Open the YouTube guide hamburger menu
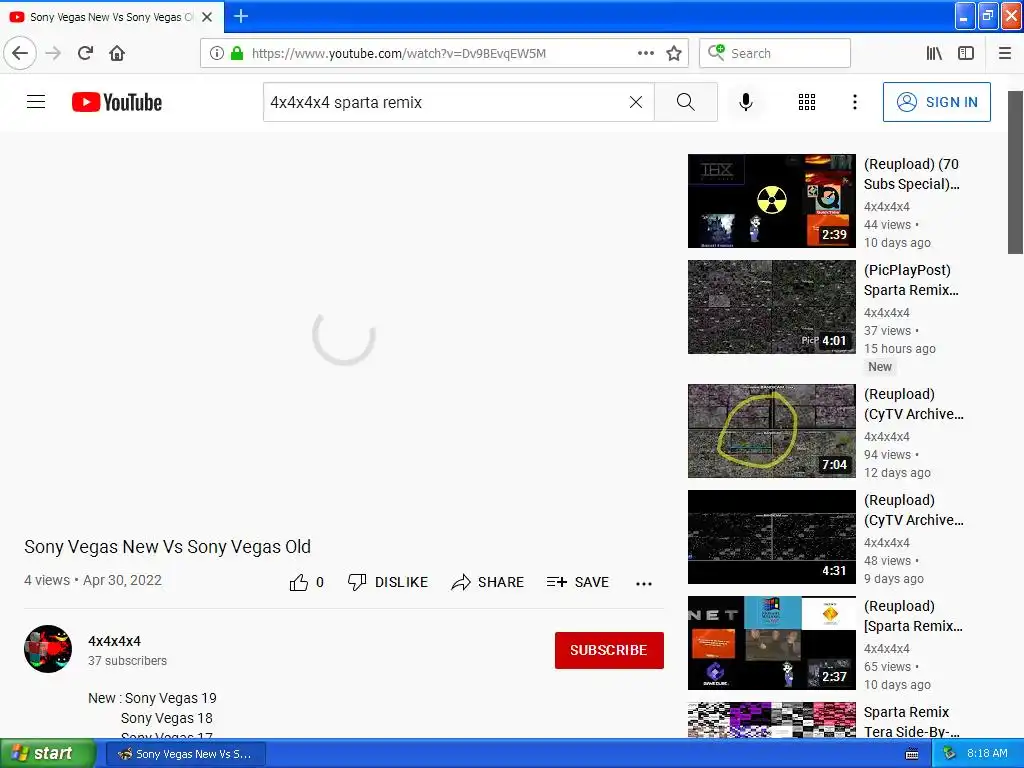Viewport: 1024px width, 768px height. pyautogui.click(x=36, y=102)
